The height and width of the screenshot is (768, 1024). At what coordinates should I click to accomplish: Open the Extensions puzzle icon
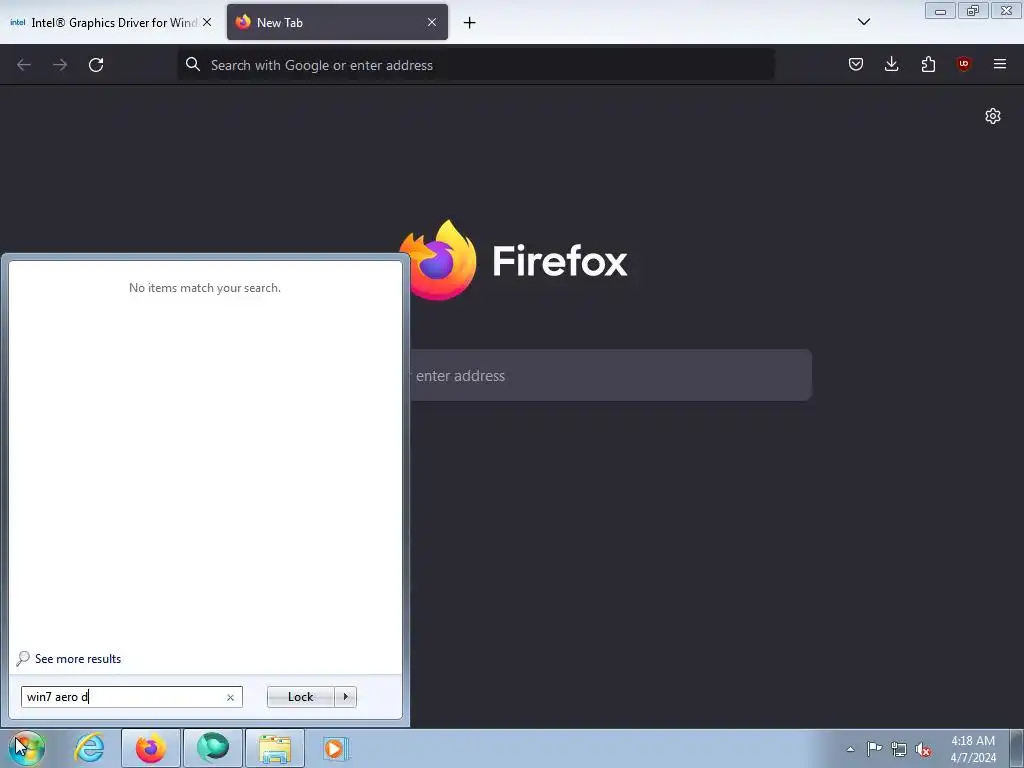click(928, 64)
